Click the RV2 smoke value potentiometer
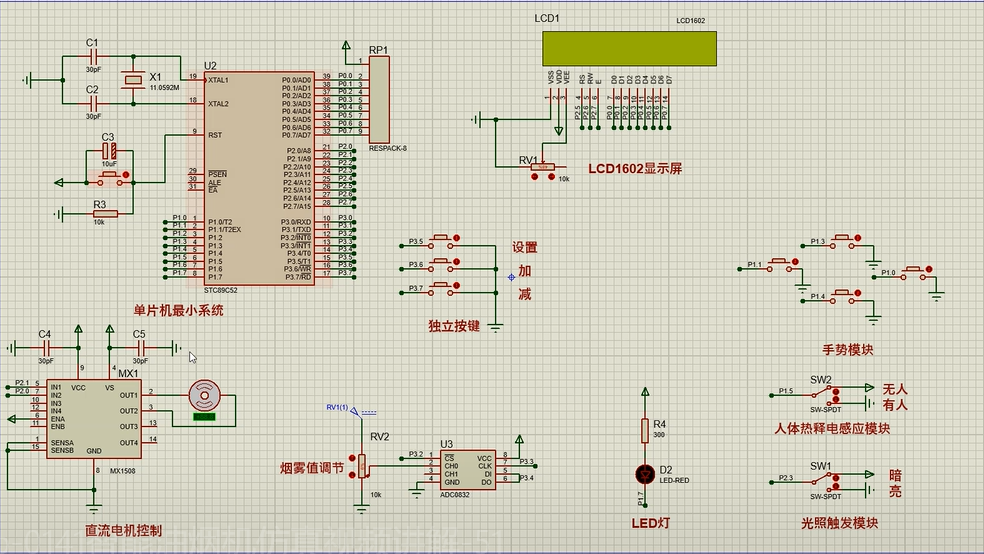 point(362,467)
